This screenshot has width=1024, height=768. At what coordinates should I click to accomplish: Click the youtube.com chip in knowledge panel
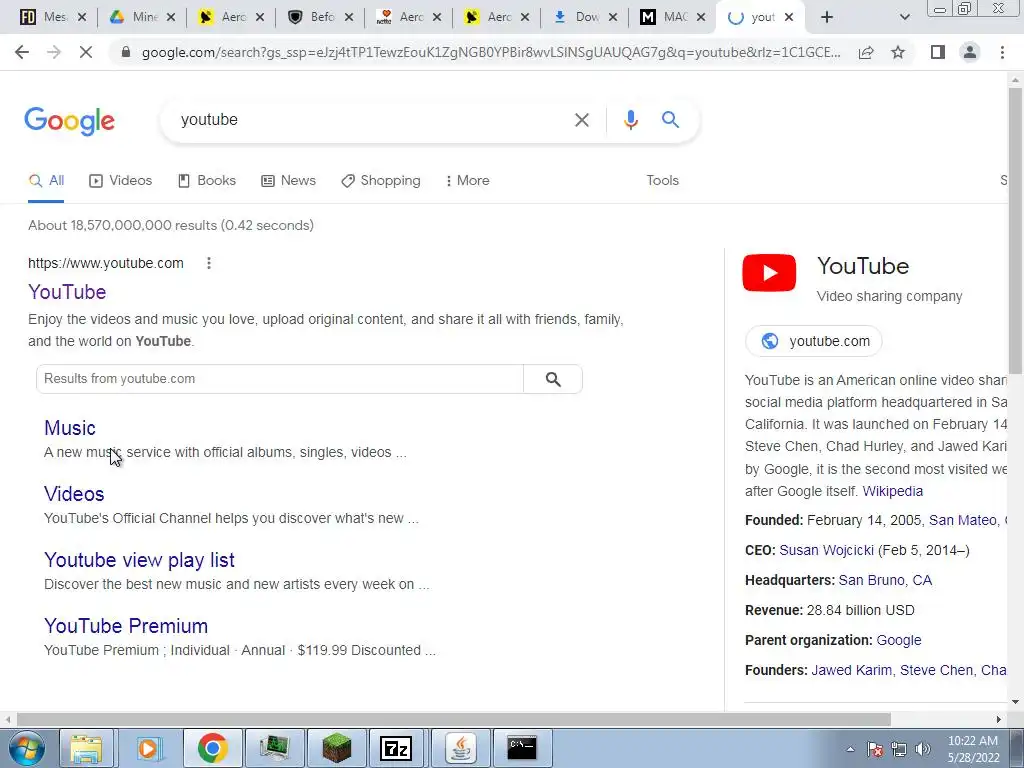pos(814,341)
